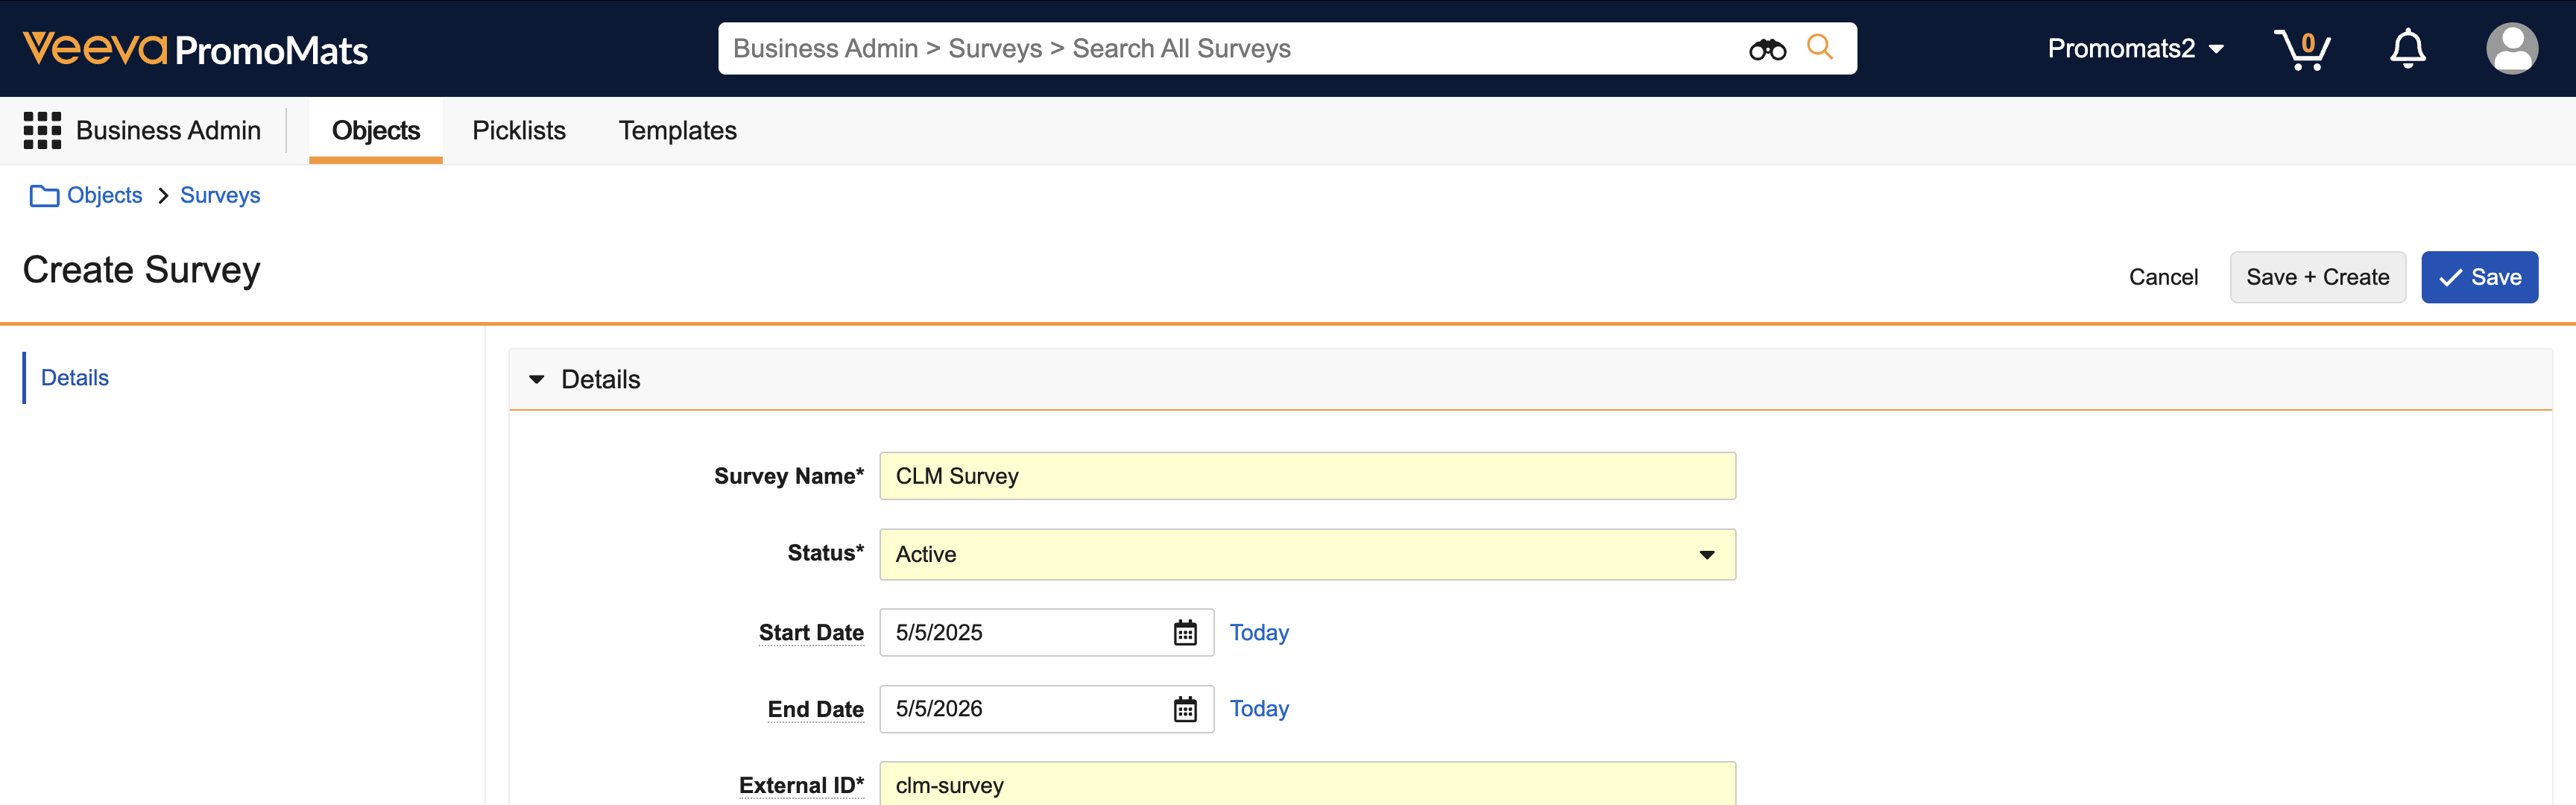Switch to the Picklists tab
Viewport: 2576px width, 805px height.
pos(518,131)
